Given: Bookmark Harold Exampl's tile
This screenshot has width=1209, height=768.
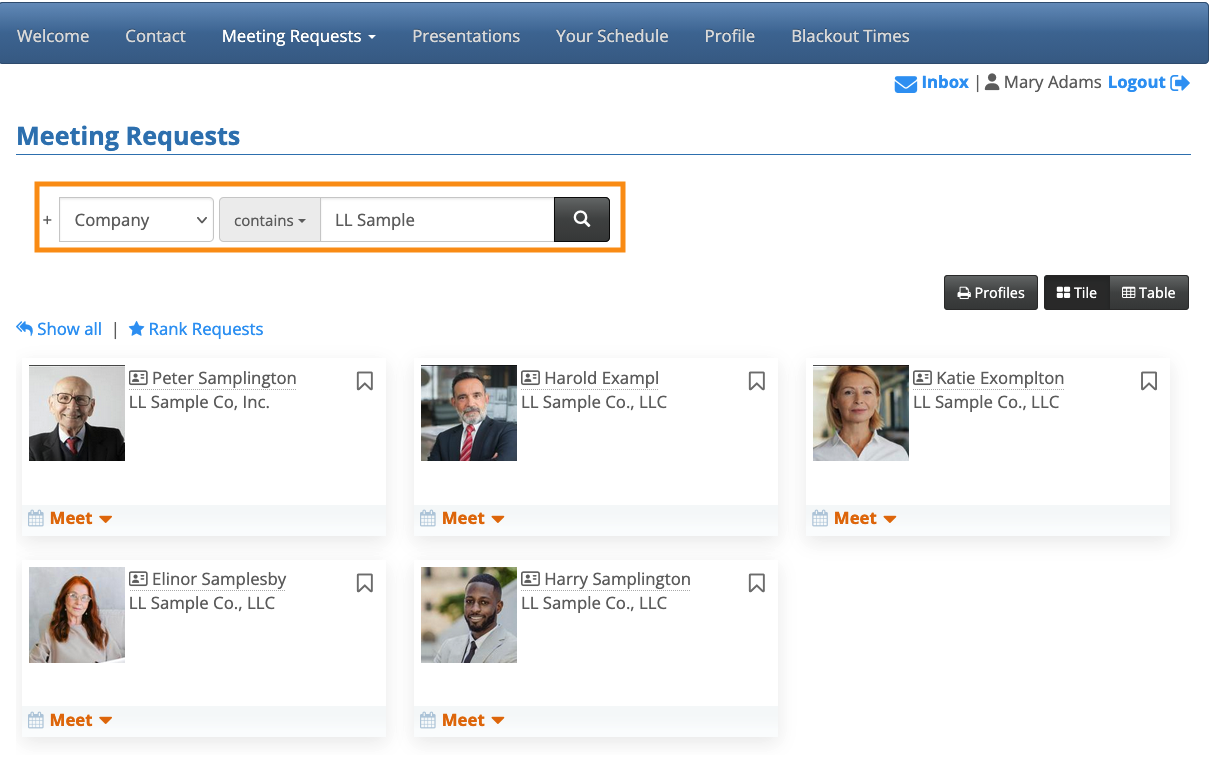Looking at the screenshot, I should 757,381.
